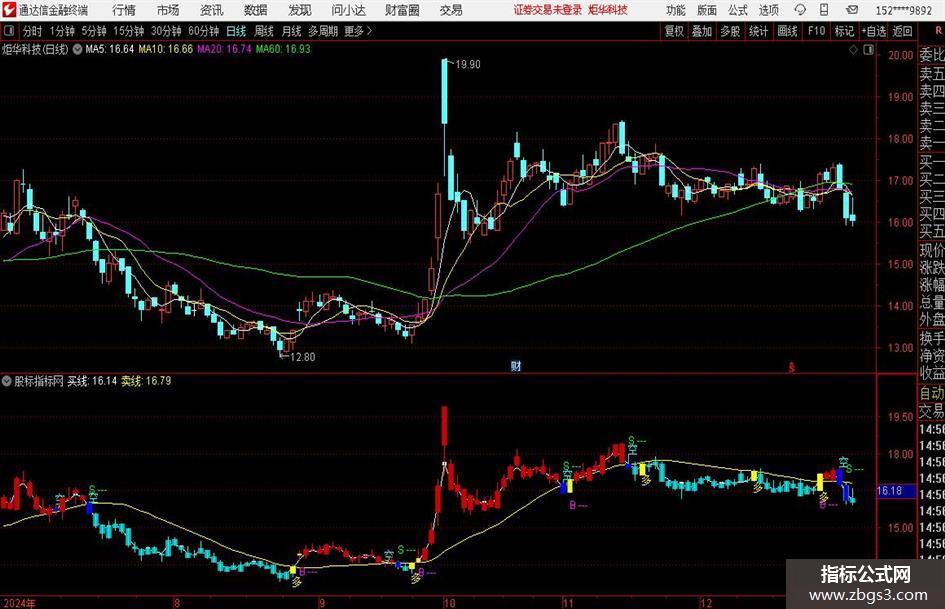This screenshot has width=945, height=609.
Task: Click the diamond icon above price axis
Action: click(x=853, y=50)
